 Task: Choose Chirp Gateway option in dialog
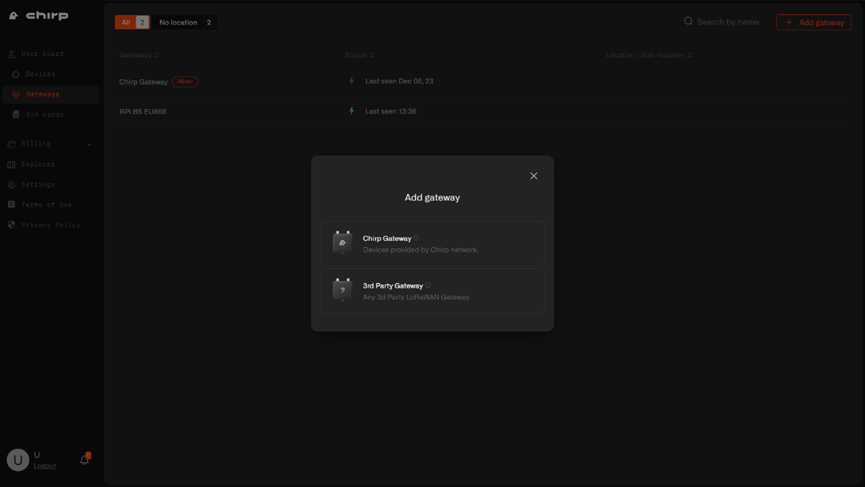pos(432,243)
